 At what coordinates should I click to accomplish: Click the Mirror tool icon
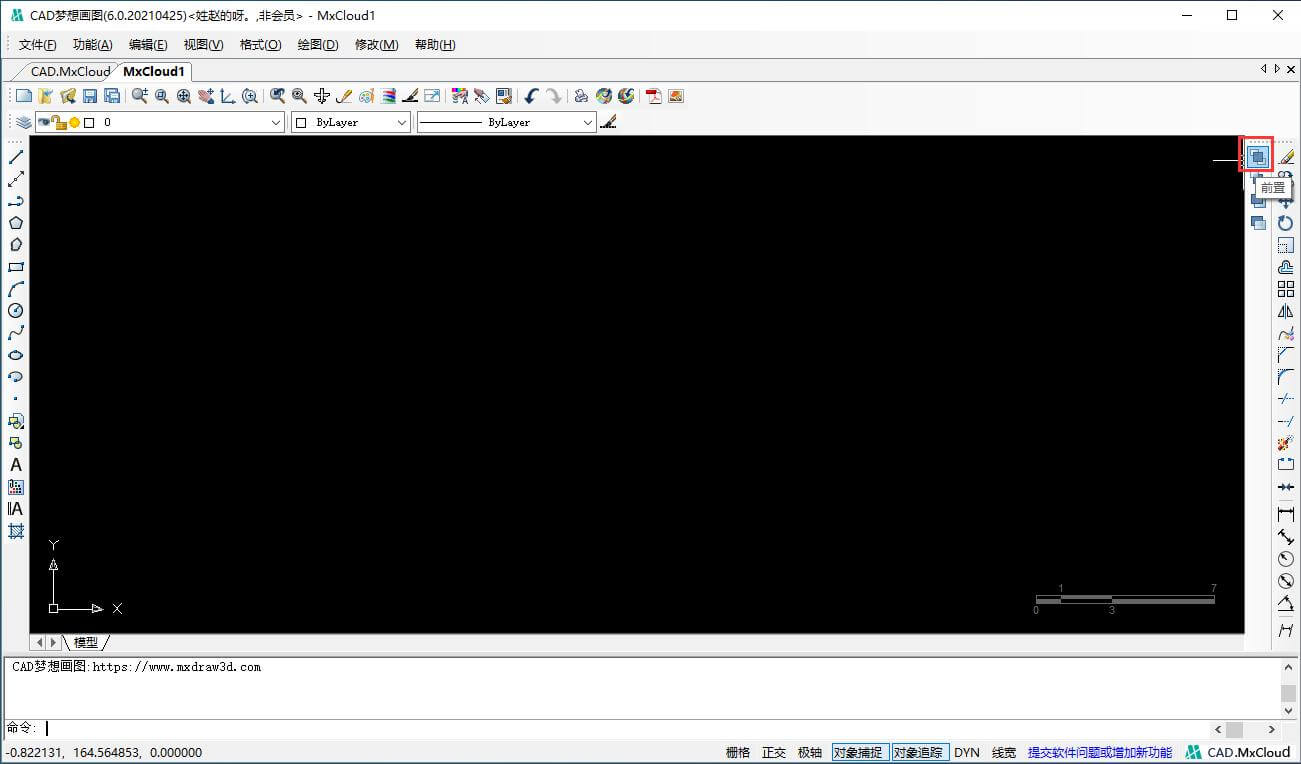point(1286,311)
